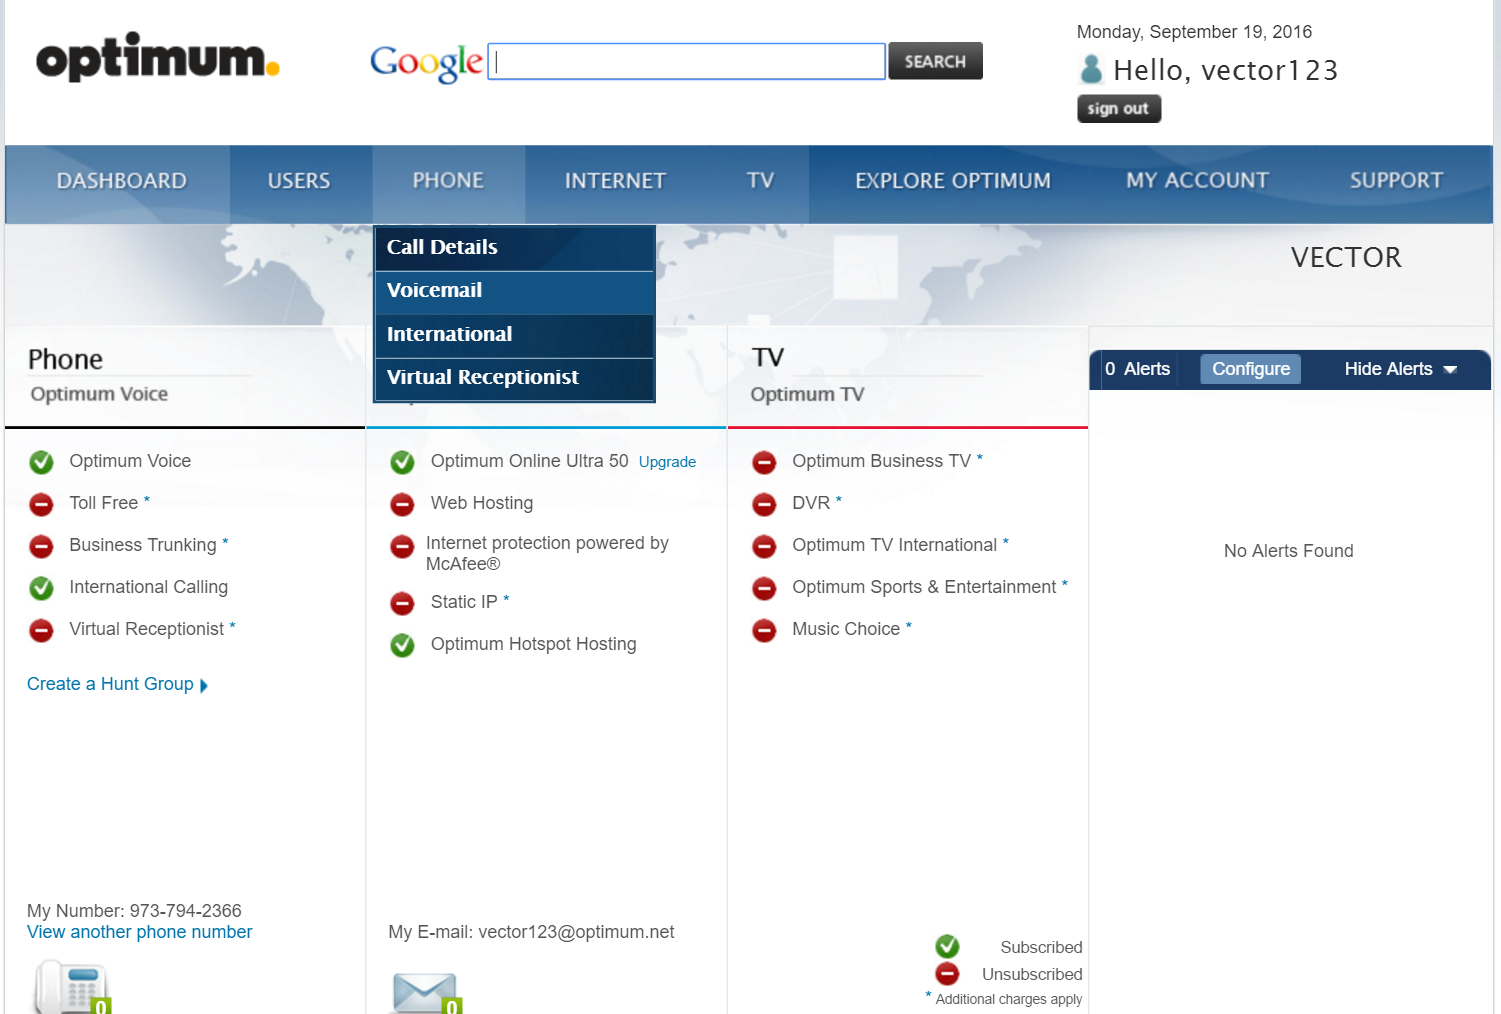Click the green check beside International Calling

point(41,588)
